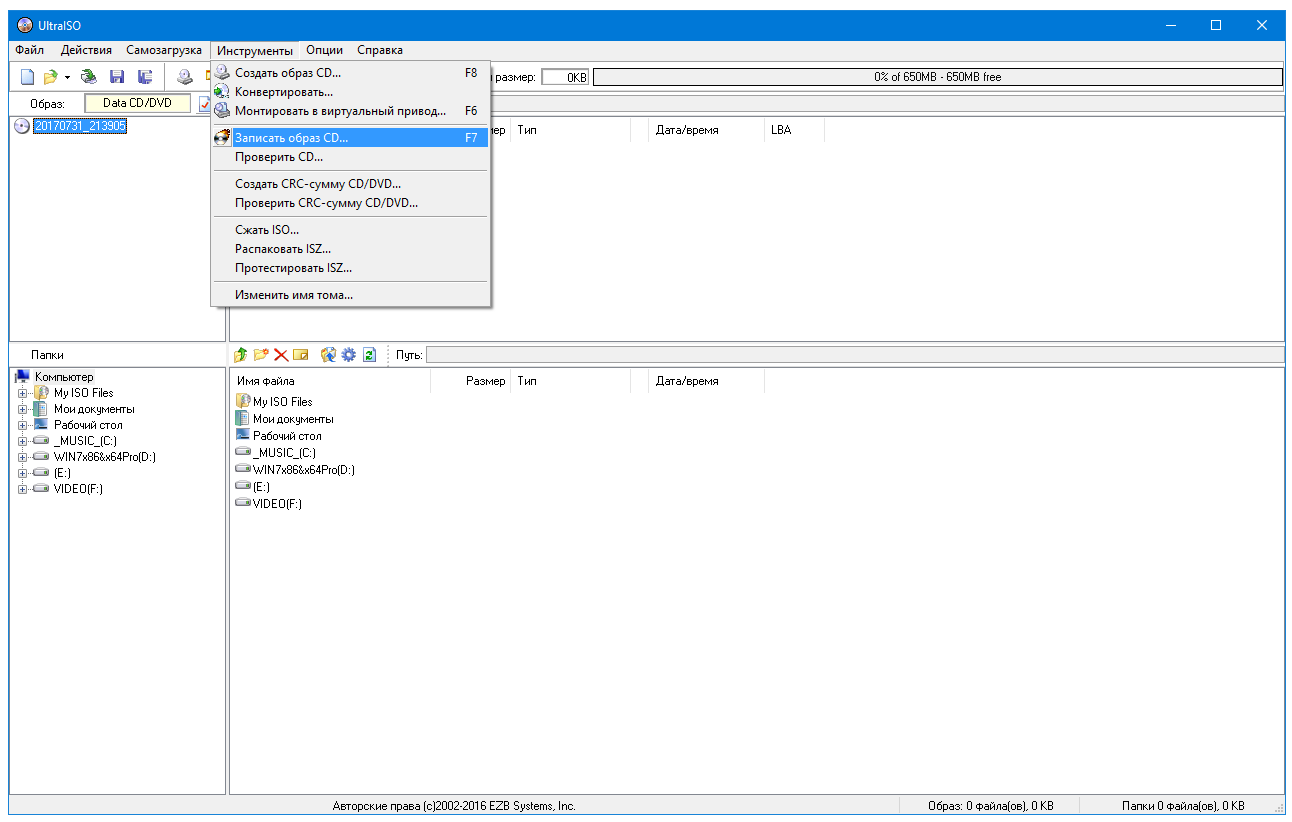Click the red X delete icon

coord(281,355)
